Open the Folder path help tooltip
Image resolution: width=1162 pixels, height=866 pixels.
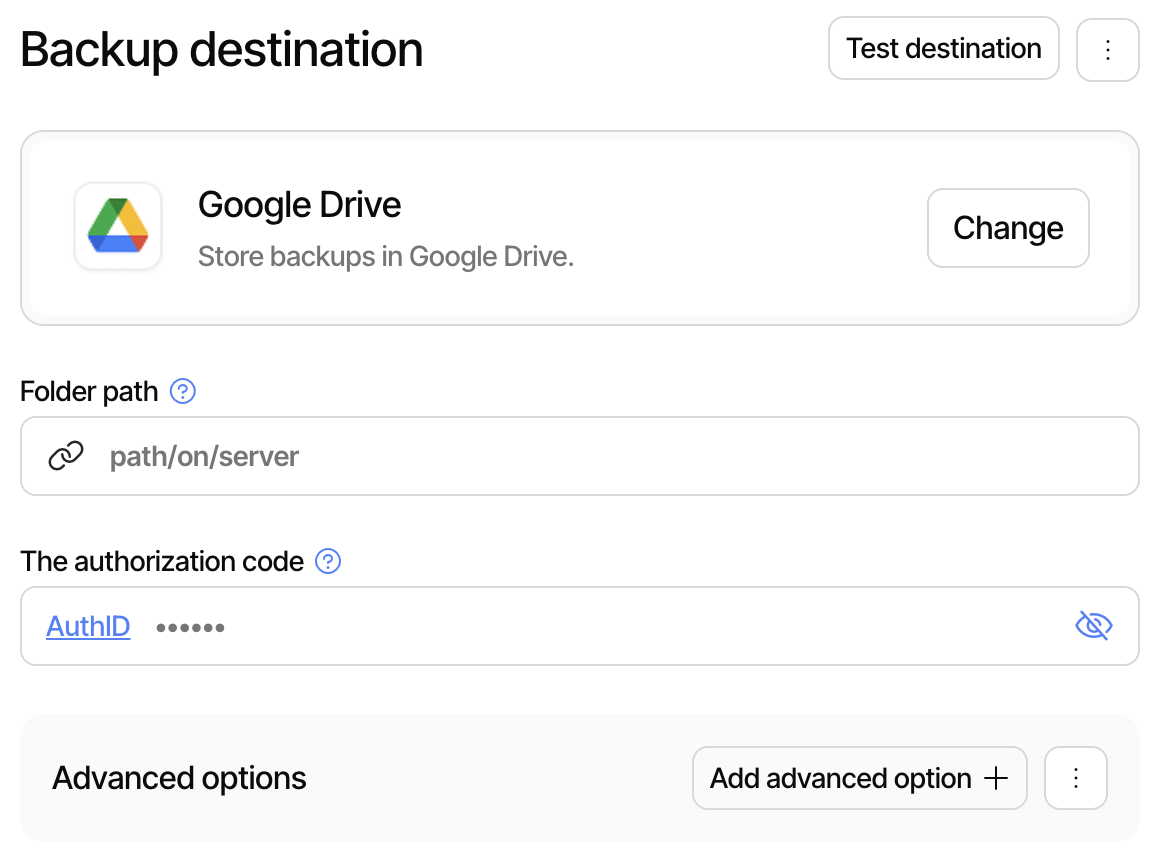(182, 392)
